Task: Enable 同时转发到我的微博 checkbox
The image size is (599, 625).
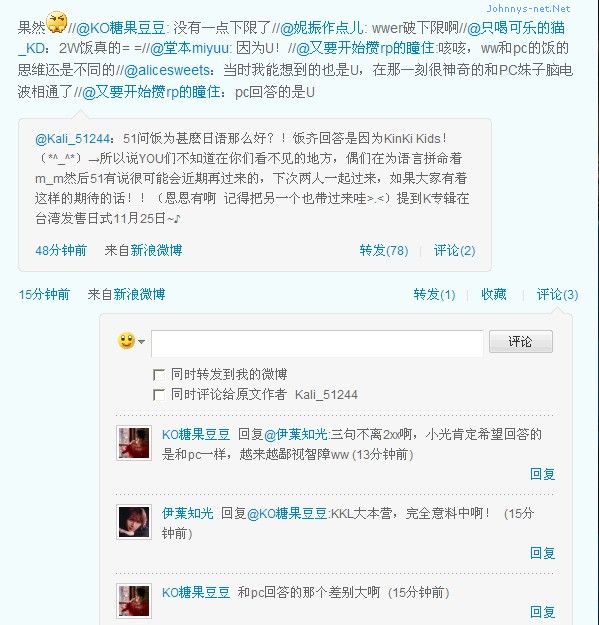Action: point(159,375)
